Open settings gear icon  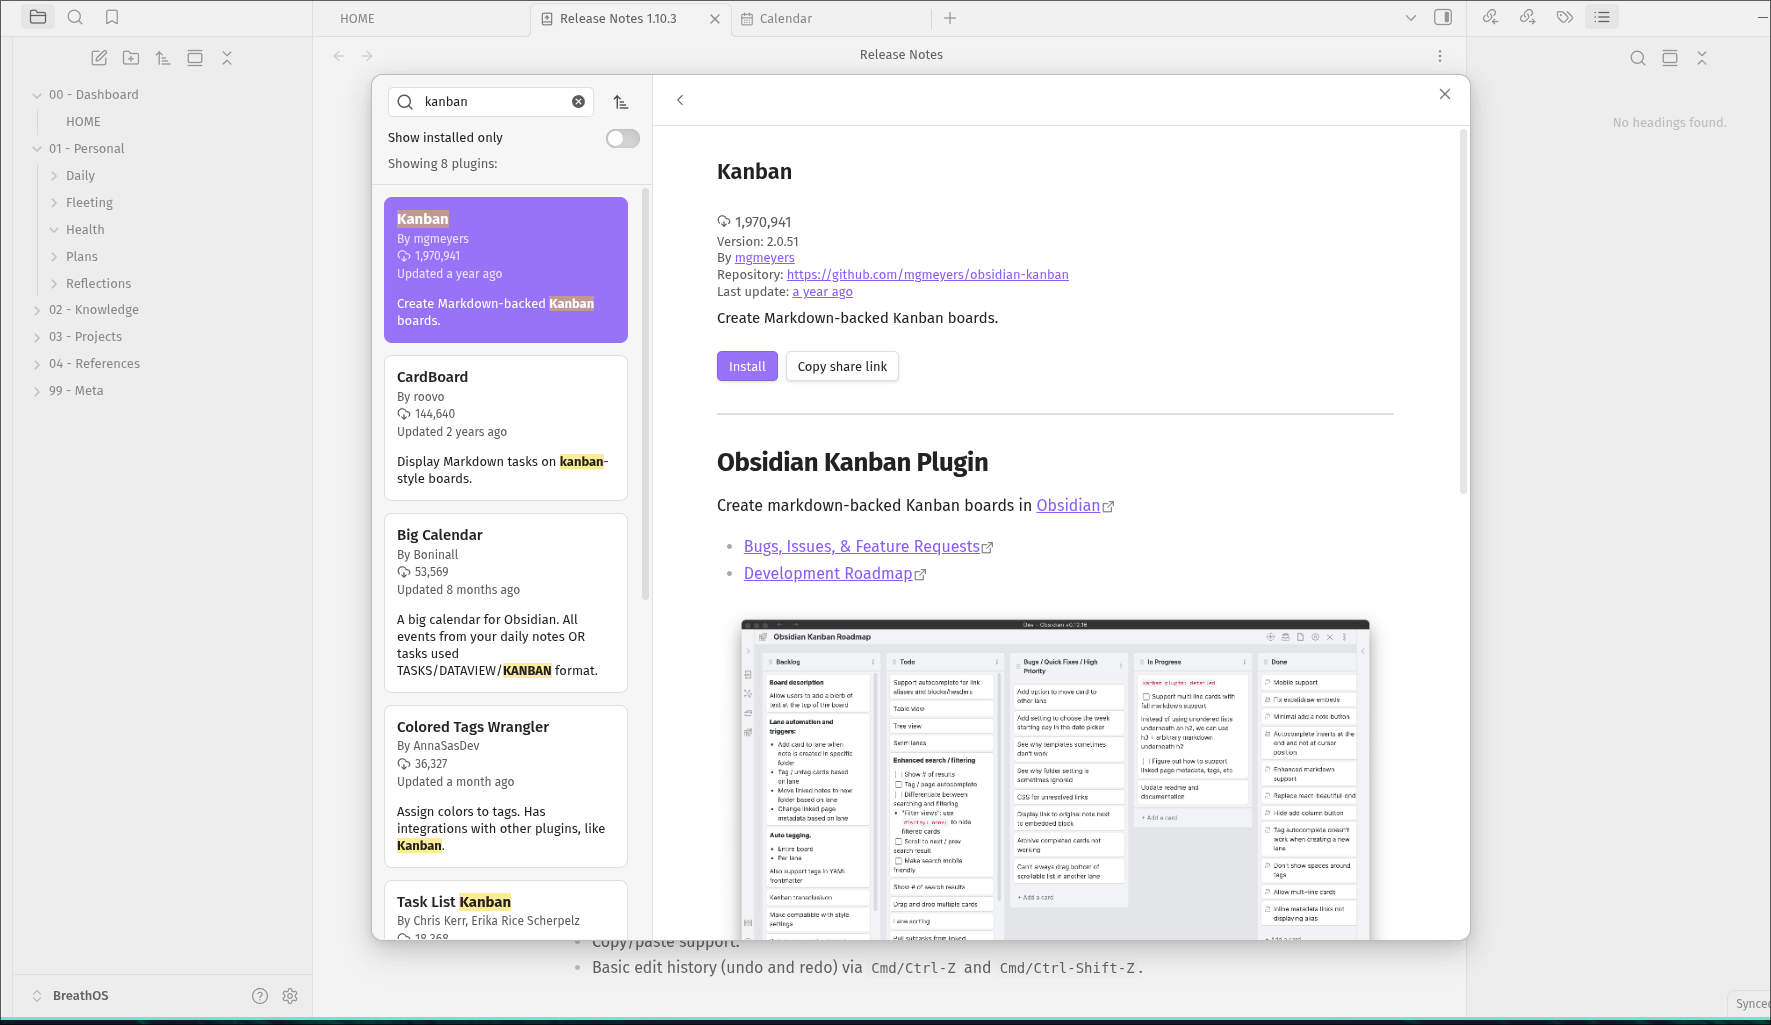290,996
